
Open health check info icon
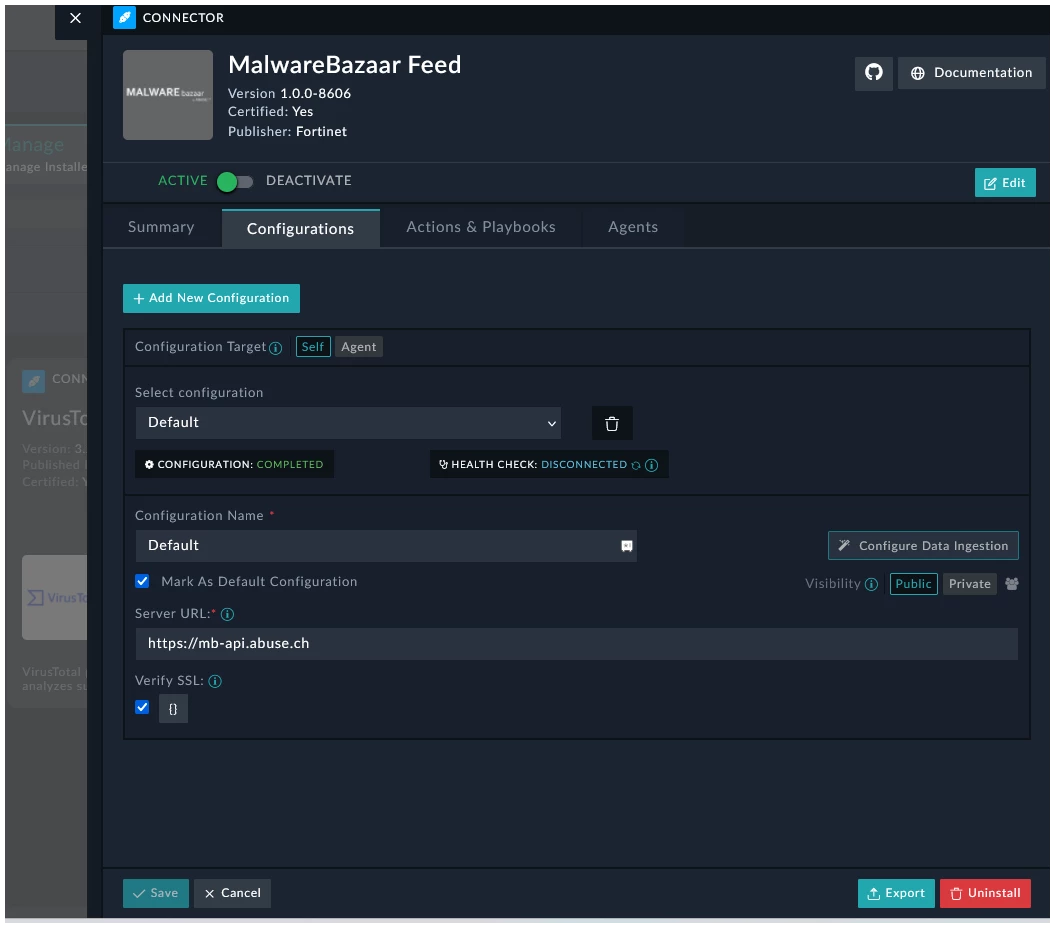[x=651, y=465]
